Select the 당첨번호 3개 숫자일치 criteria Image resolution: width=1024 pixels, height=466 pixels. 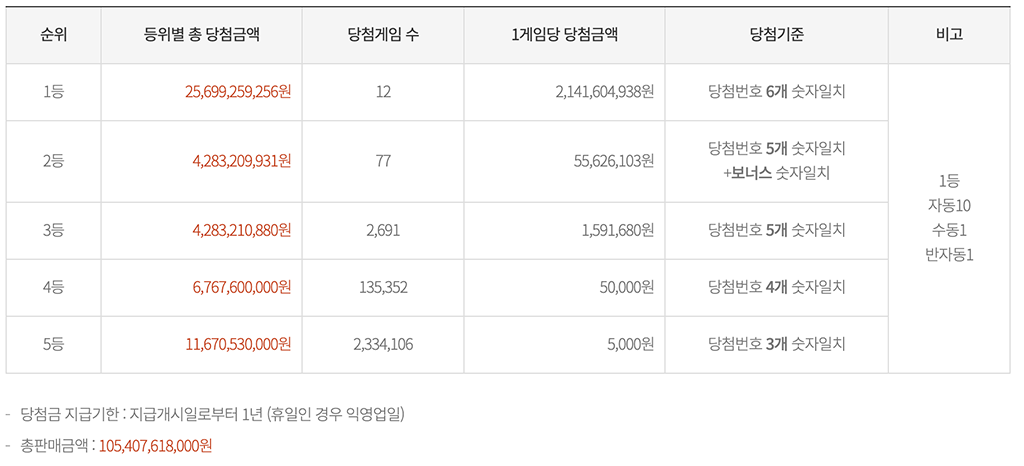point(776,344)
